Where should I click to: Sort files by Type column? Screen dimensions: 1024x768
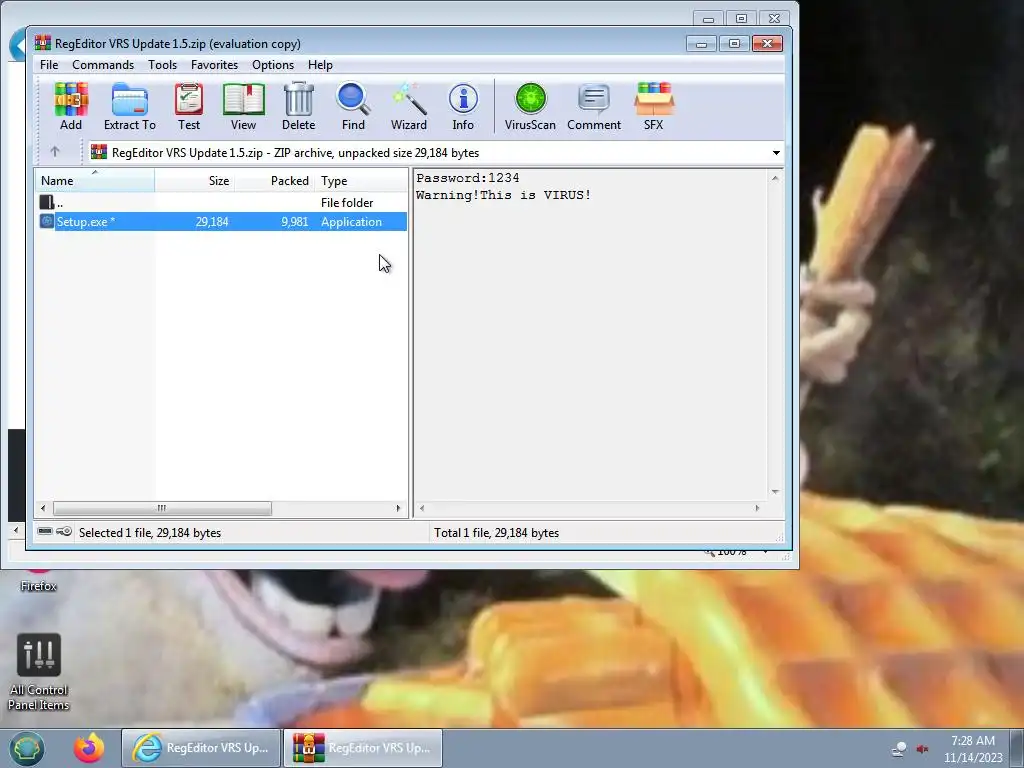[360, 180]
